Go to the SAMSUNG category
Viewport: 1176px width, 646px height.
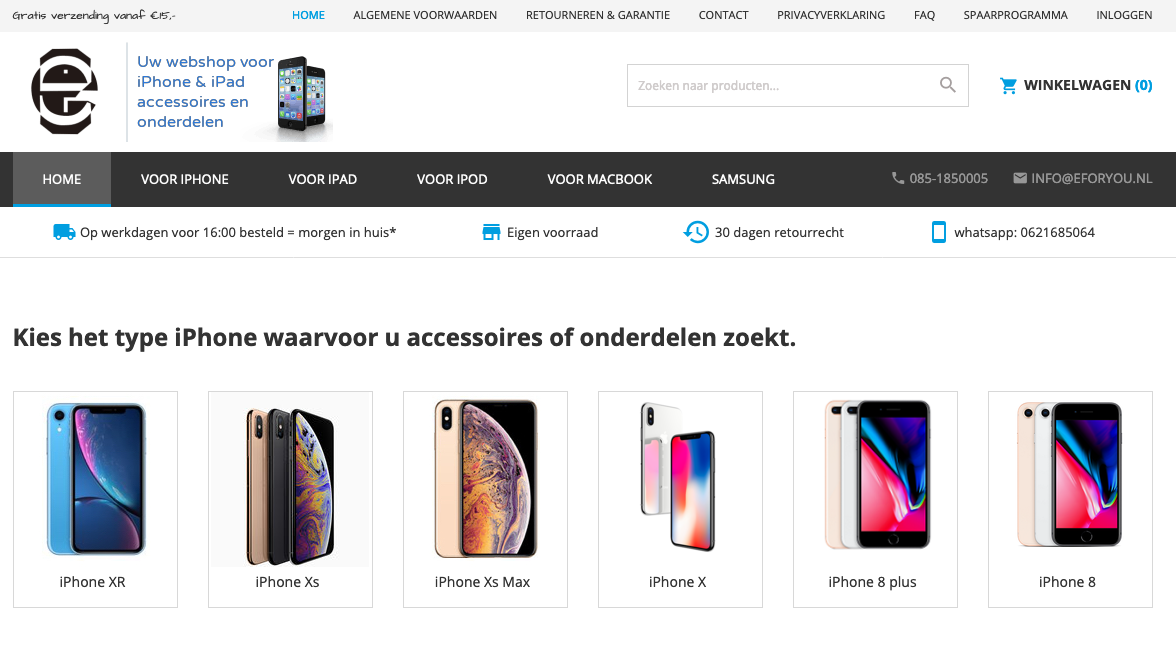pyautogui.click(x=743, y=179)
